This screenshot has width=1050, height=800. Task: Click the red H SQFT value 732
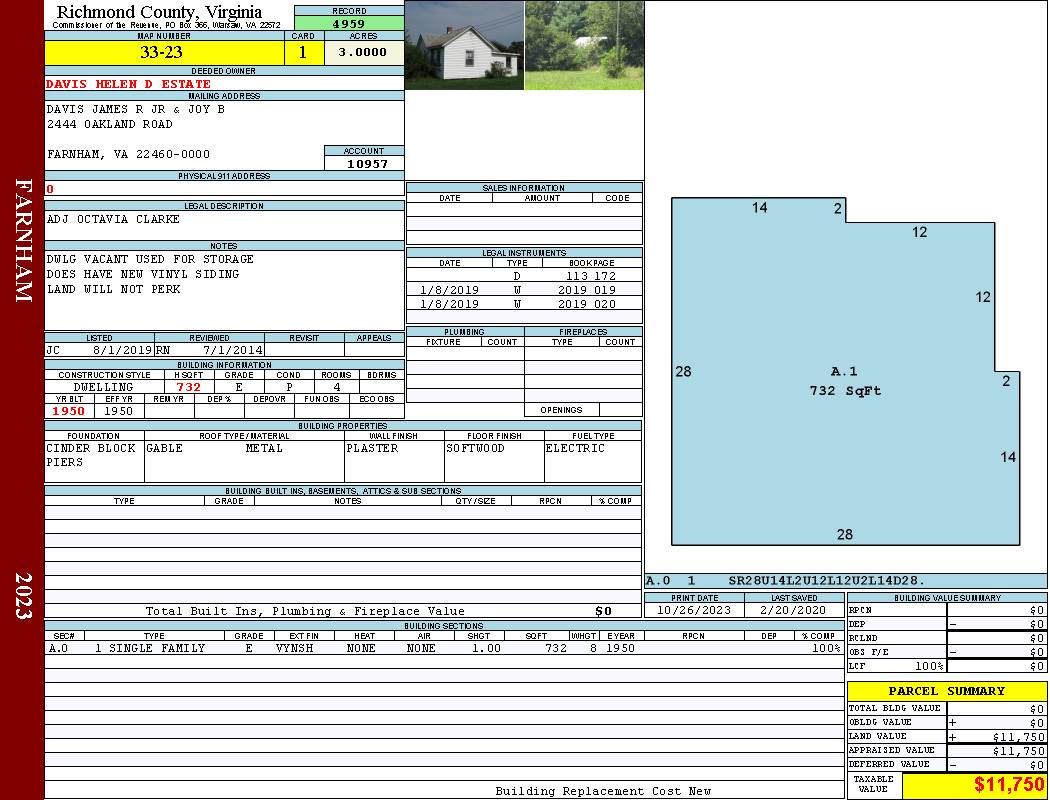[188, 387]
